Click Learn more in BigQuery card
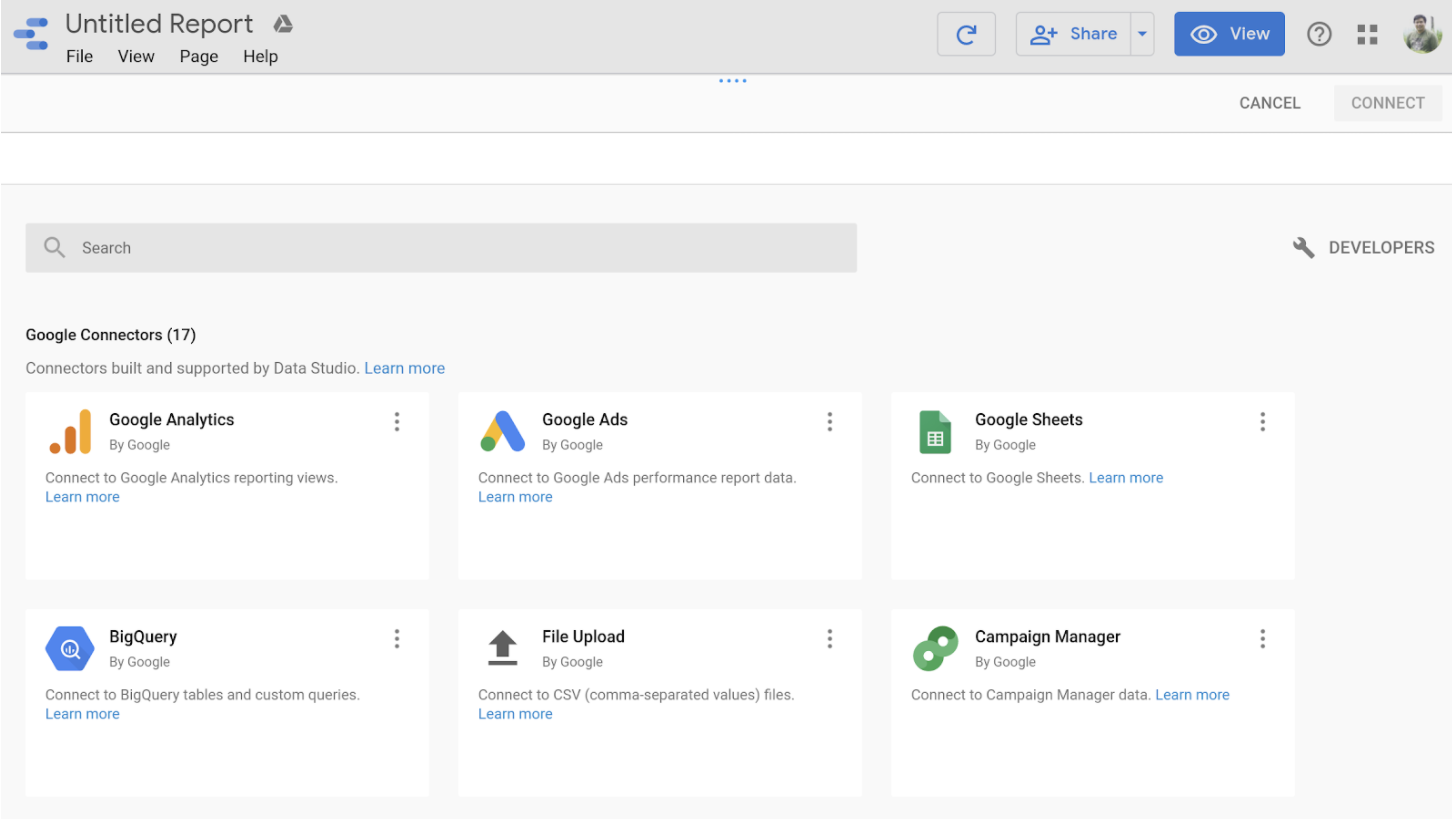 click(82, 714)
